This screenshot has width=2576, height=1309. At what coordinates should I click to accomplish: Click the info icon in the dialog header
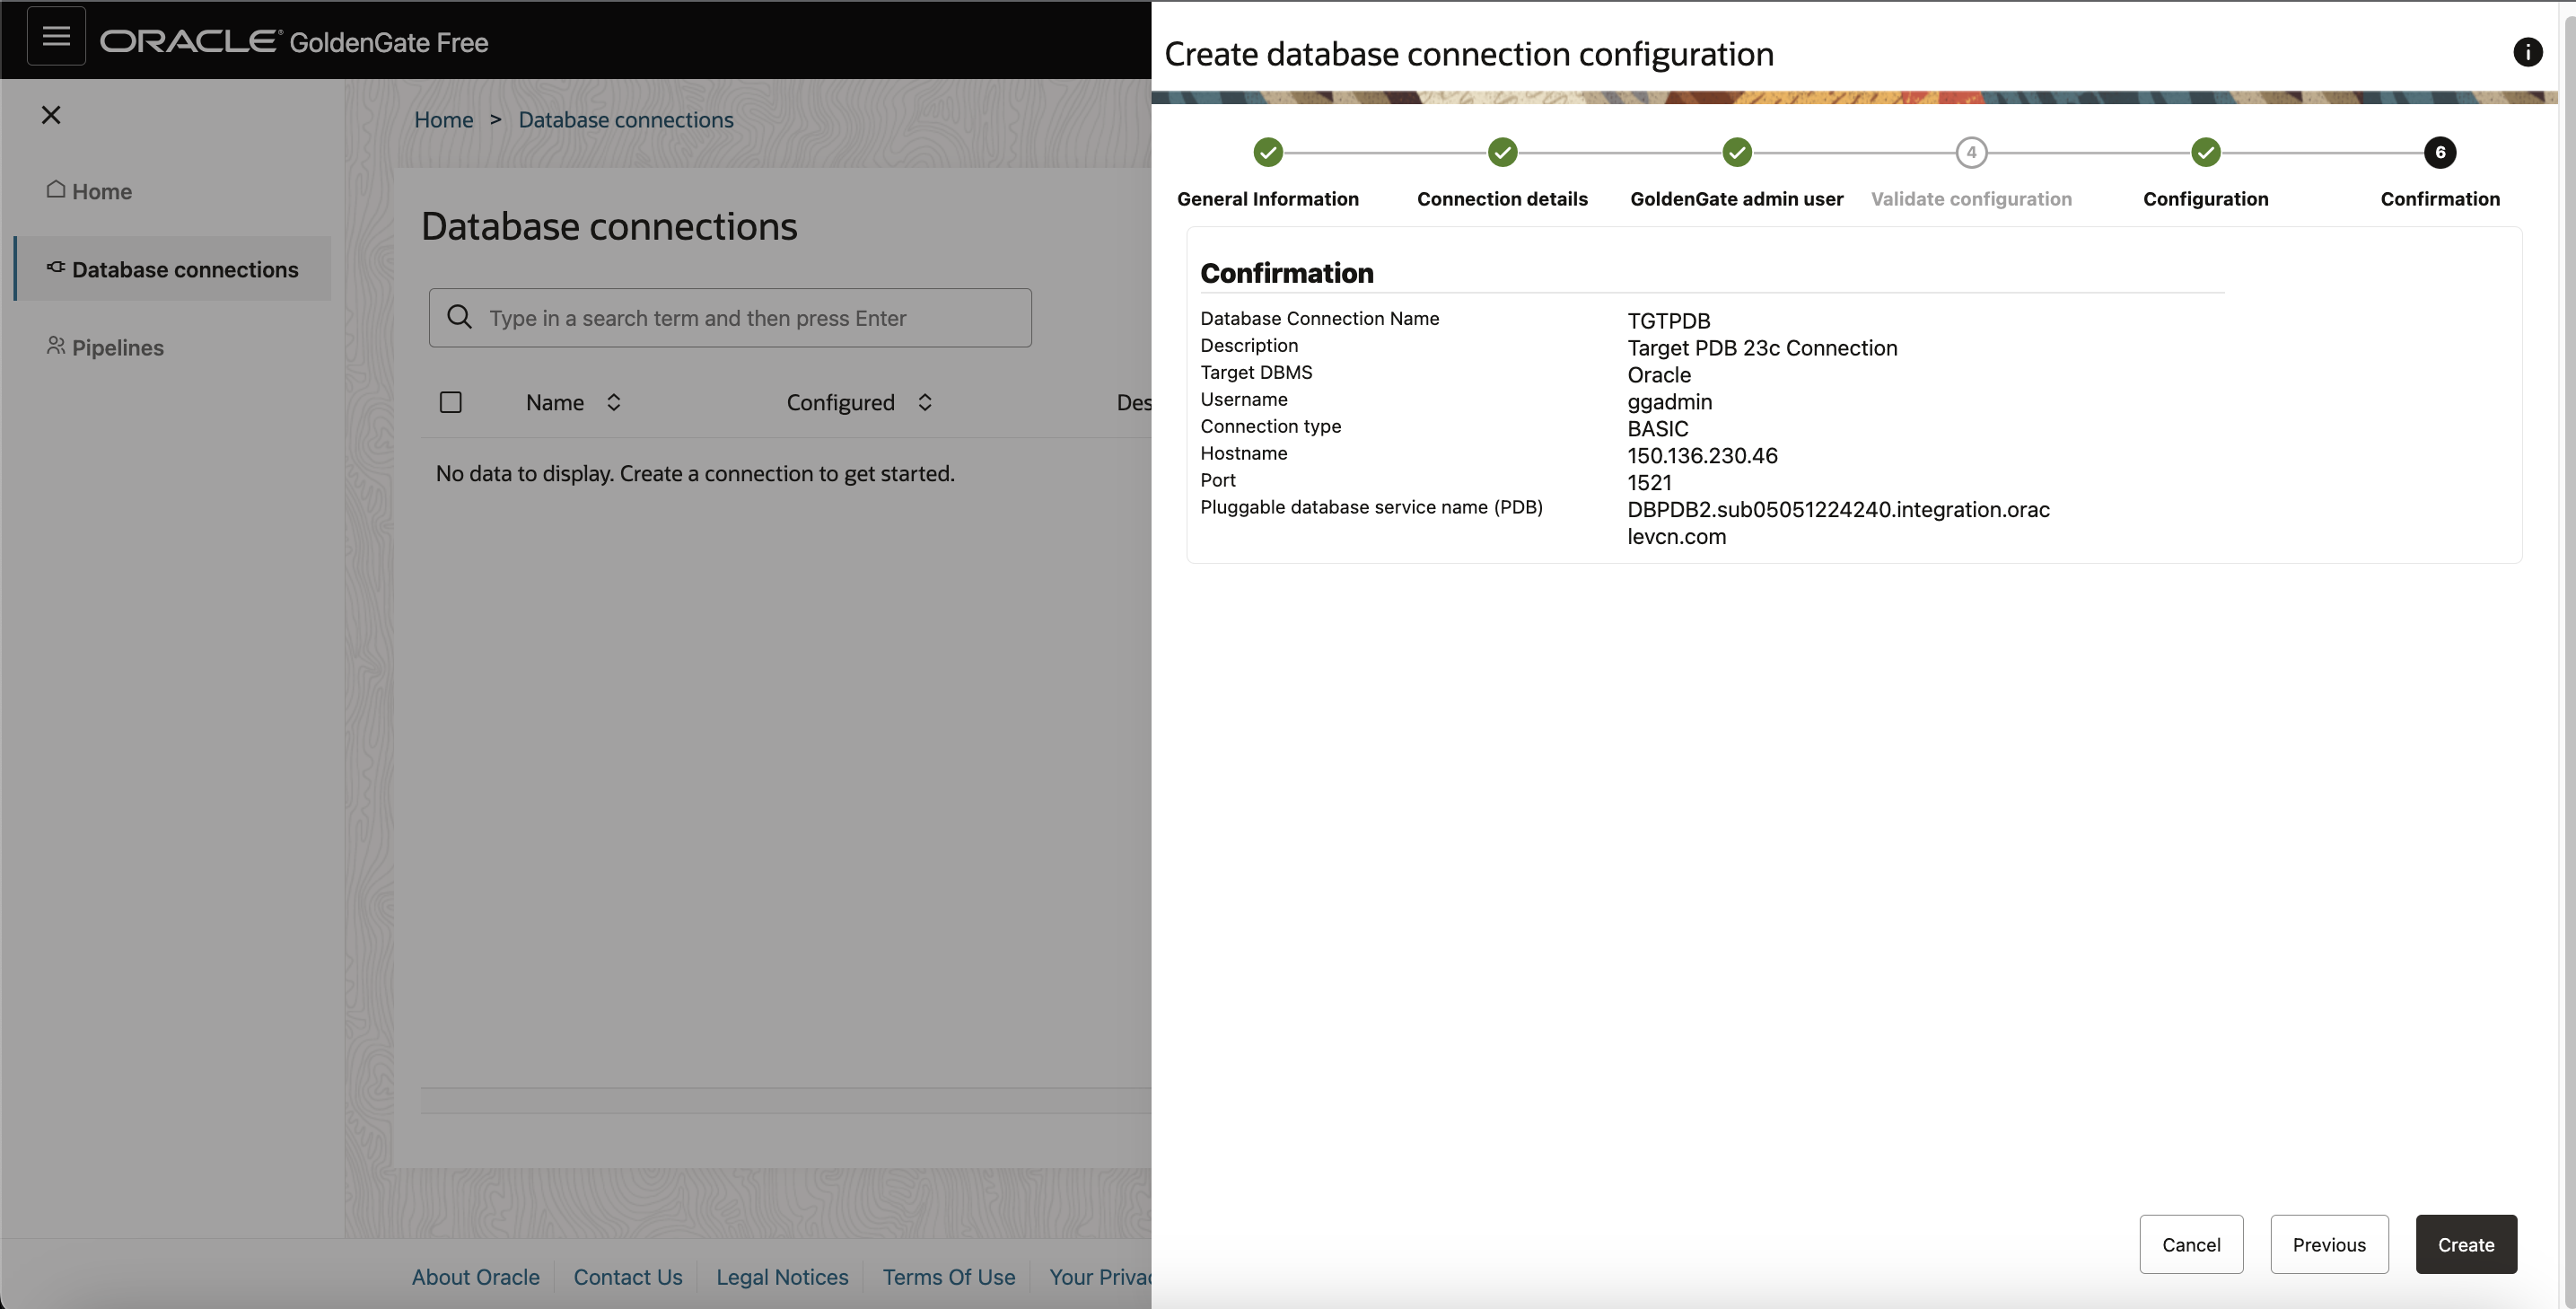click(x=2527, y=52)
